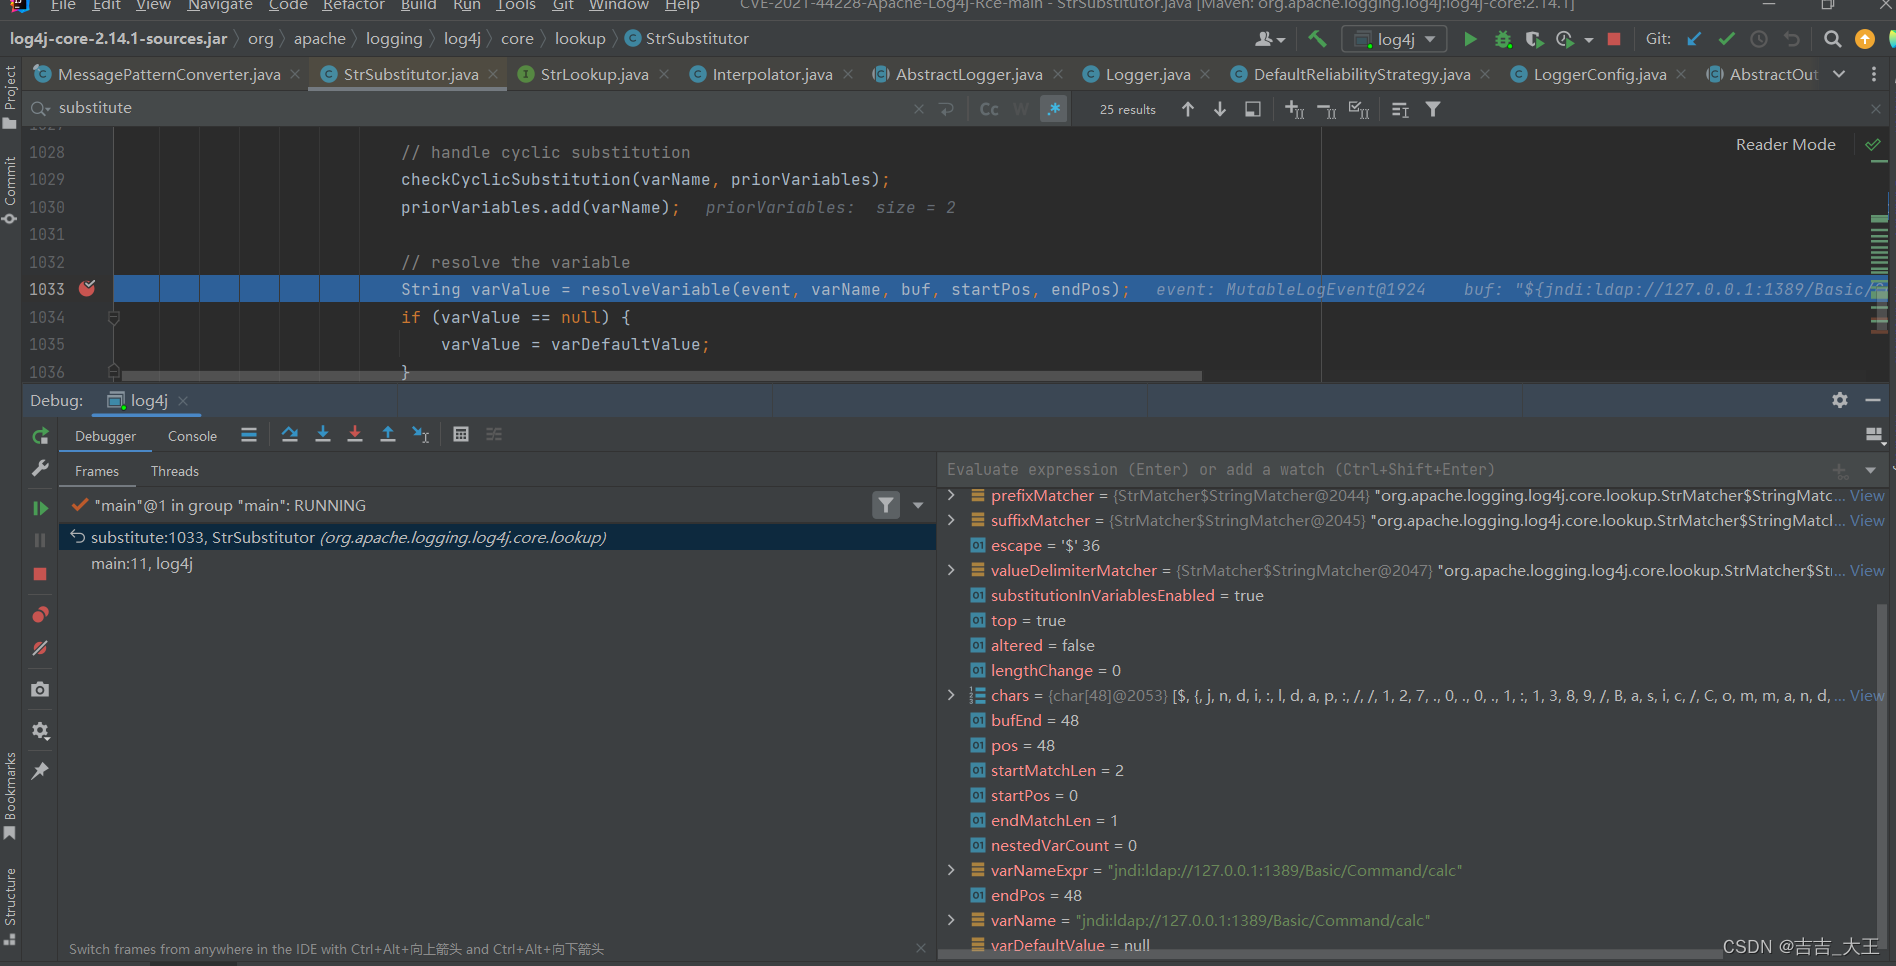1896x966 pixels.
Task: Start Debug with the bug icon
Action: click(x=1502, y=39)
